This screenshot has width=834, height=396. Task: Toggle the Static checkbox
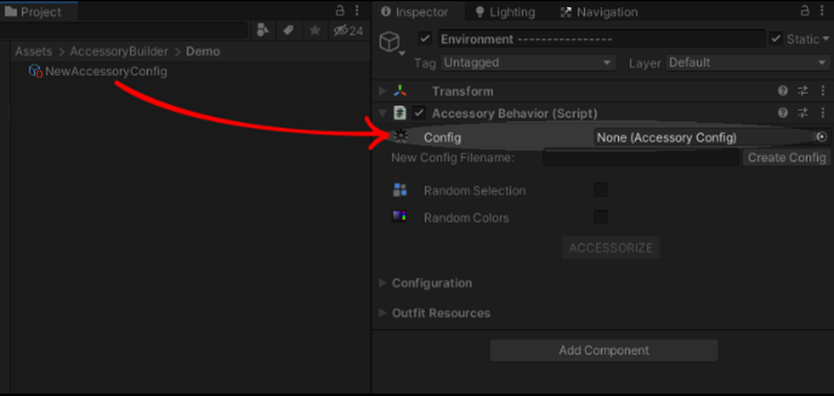point(776,39)
